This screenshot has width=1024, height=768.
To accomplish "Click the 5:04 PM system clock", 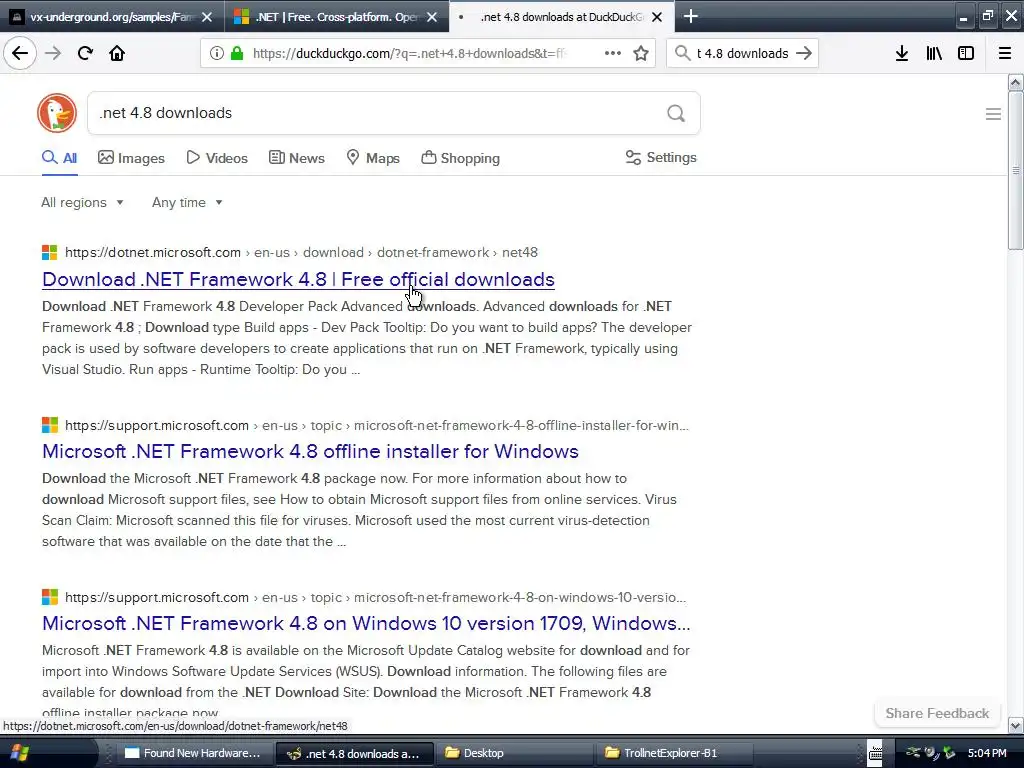I will pos(987,753).
